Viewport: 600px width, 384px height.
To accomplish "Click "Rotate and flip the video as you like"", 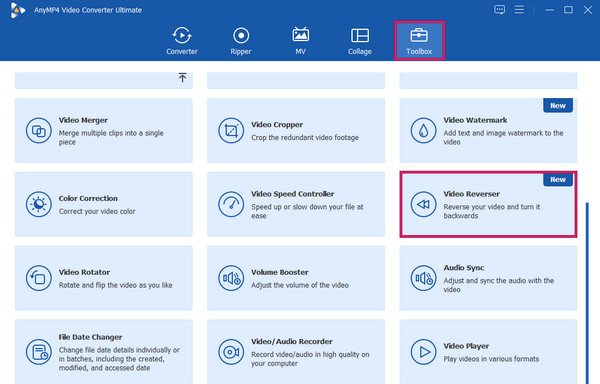I will click(x=116, y=285).
